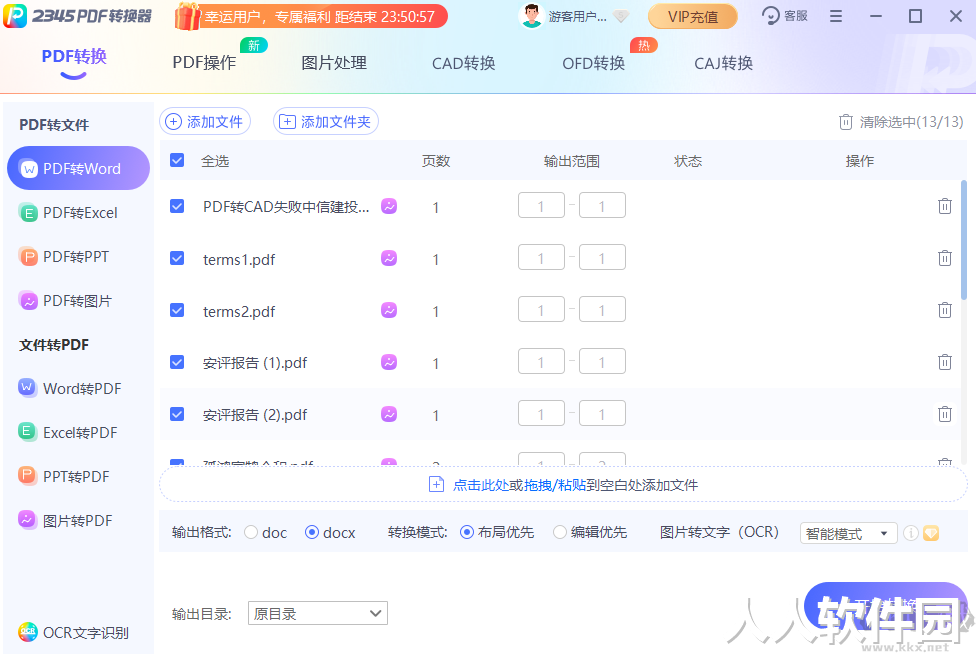Click the purple icon beside 安评报告 (1).pdf
The height and width of the screenshot is (654, 976).
[x=389, y=362]
